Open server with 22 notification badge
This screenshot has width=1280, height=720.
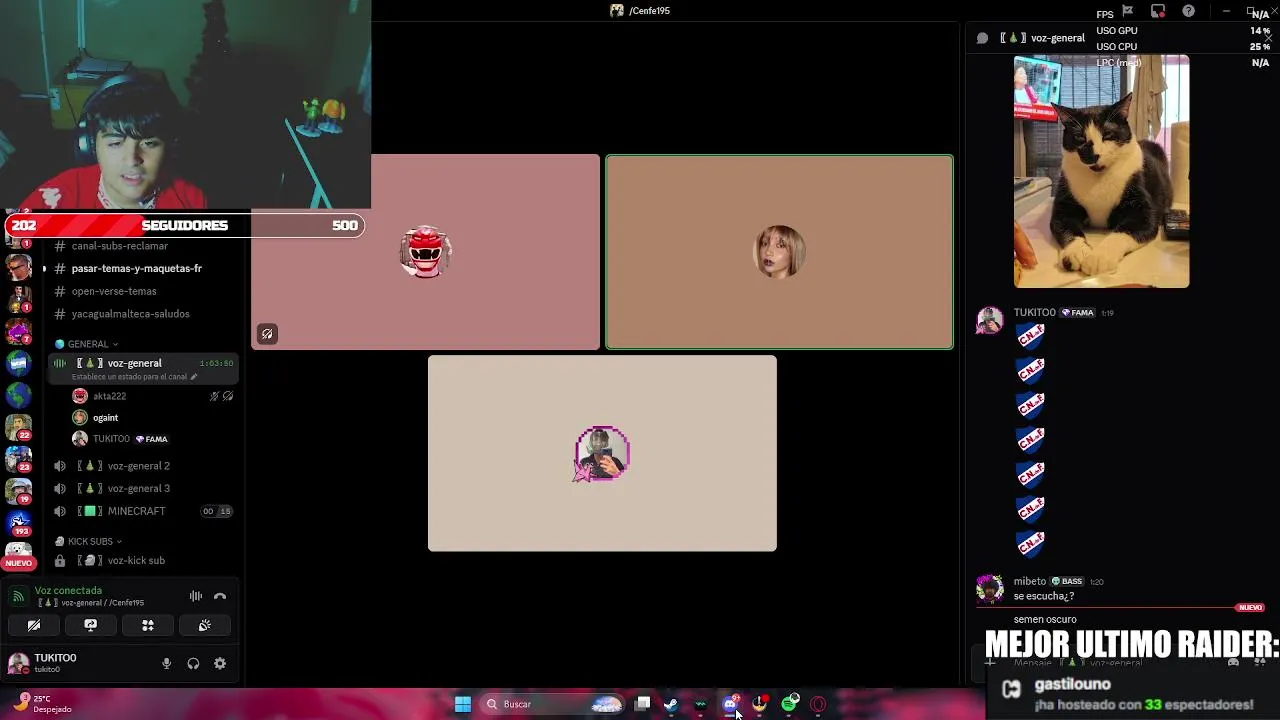click(x=18, y=426)
